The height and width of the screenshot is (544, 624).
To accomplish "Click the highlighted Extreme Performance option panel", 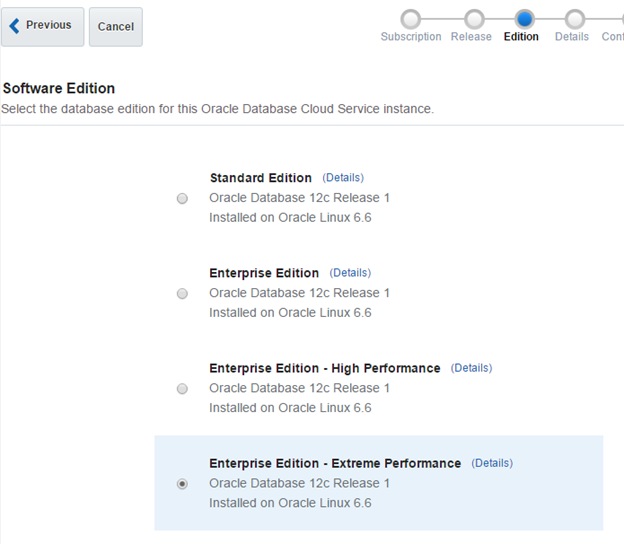I will 379,483.
